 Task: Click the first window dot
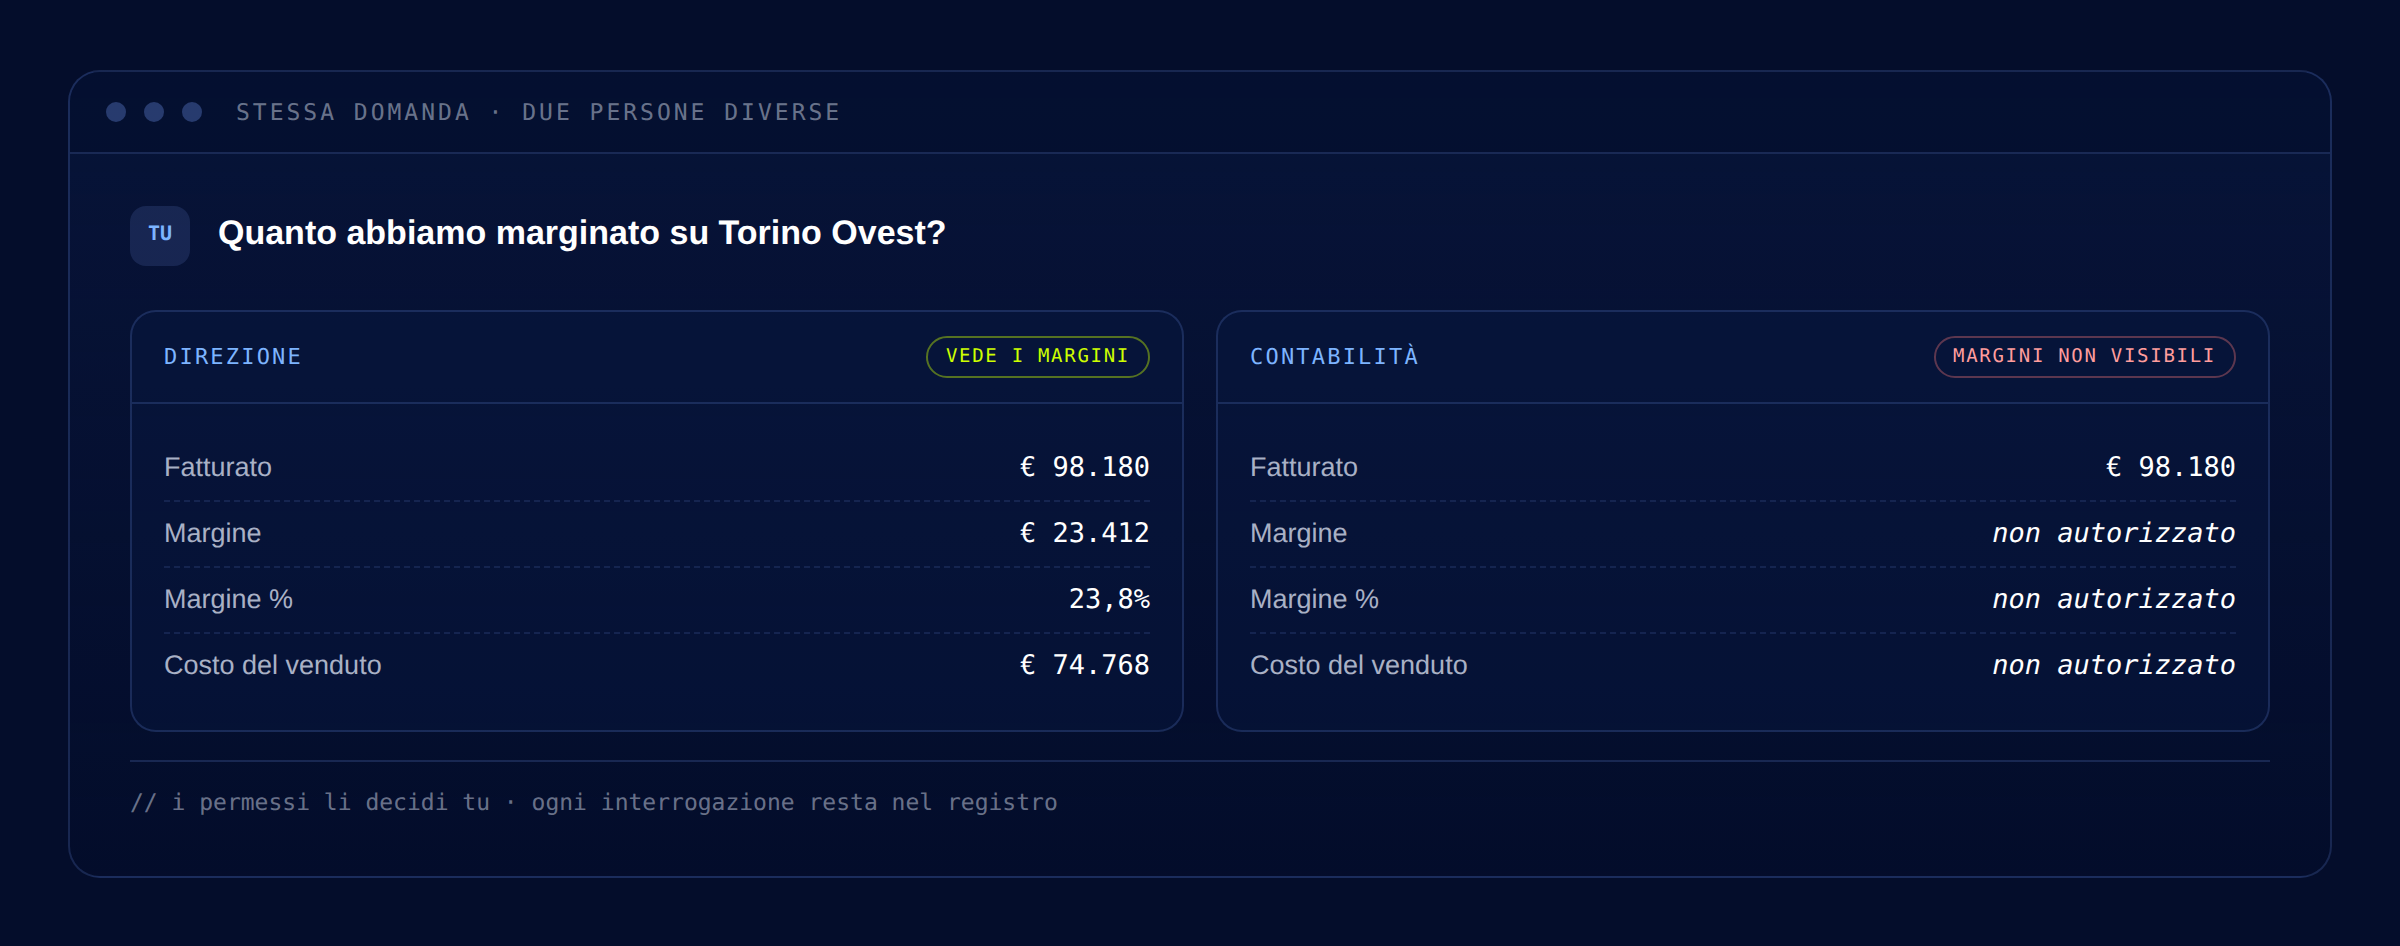(x=116, y=112)
